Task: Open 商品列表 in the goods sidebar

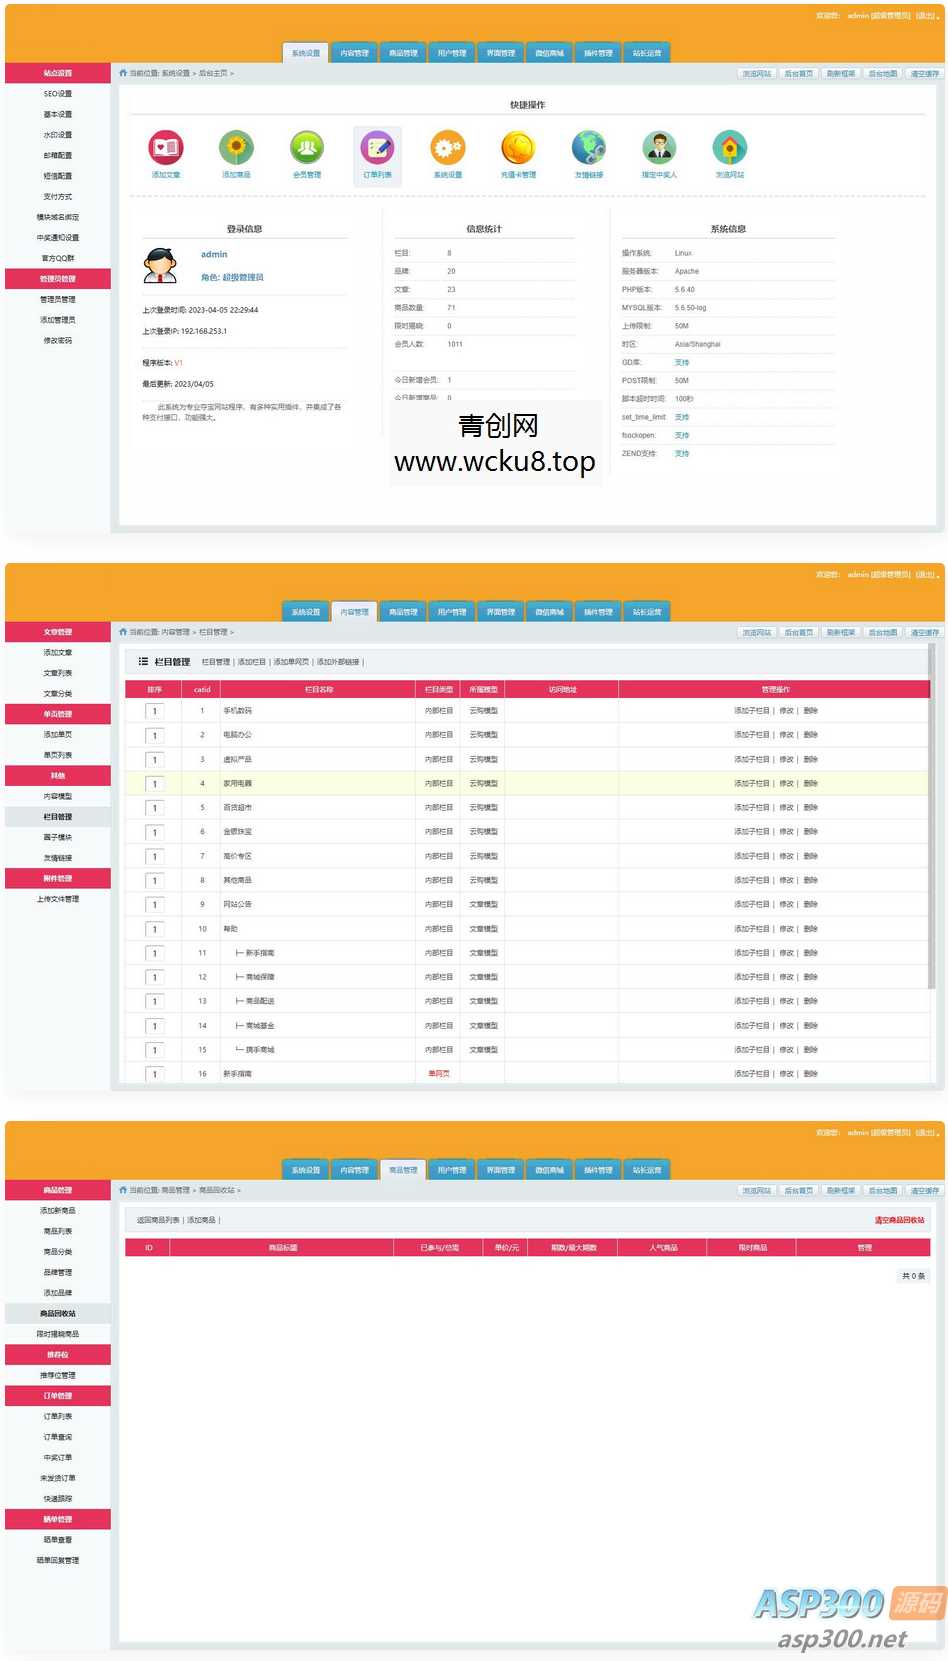Action: 58,1231
